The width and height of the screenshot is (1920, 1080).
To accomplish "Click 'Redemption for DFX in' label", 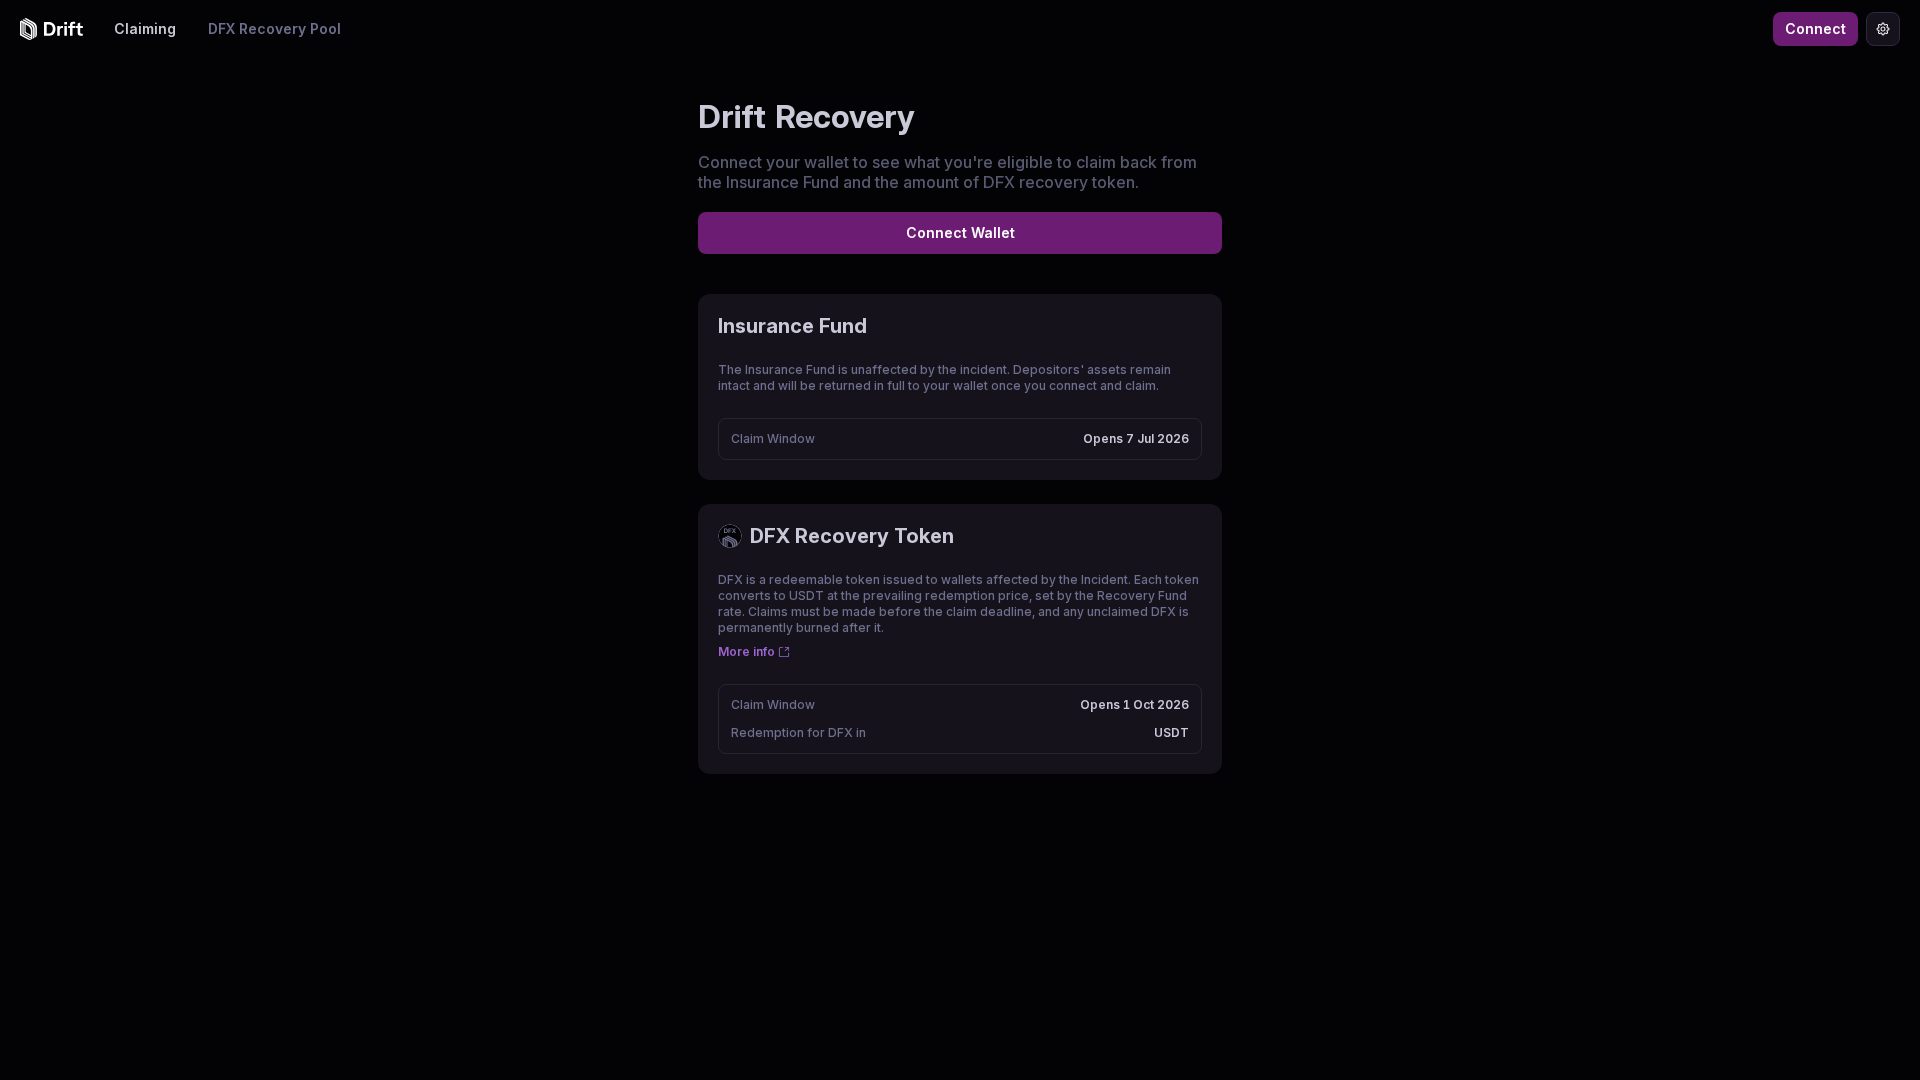I will (798, 733).
